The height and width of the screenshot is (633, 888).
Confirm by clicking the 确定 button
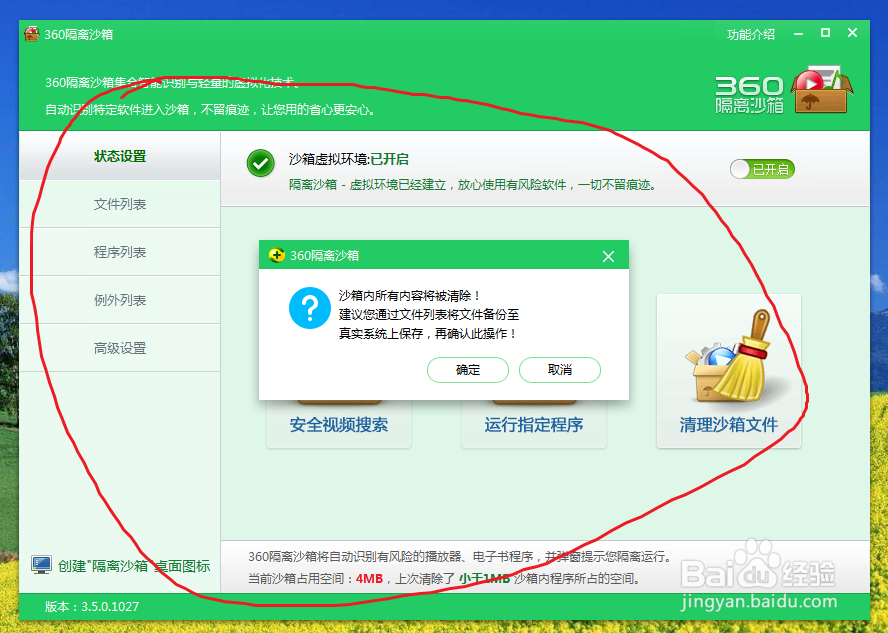tap(467, 370)
